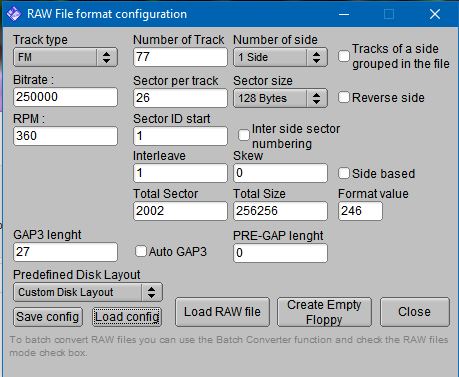Focus the Skew input field
This screenshot has height=377, width=459.
click(280, 173)
